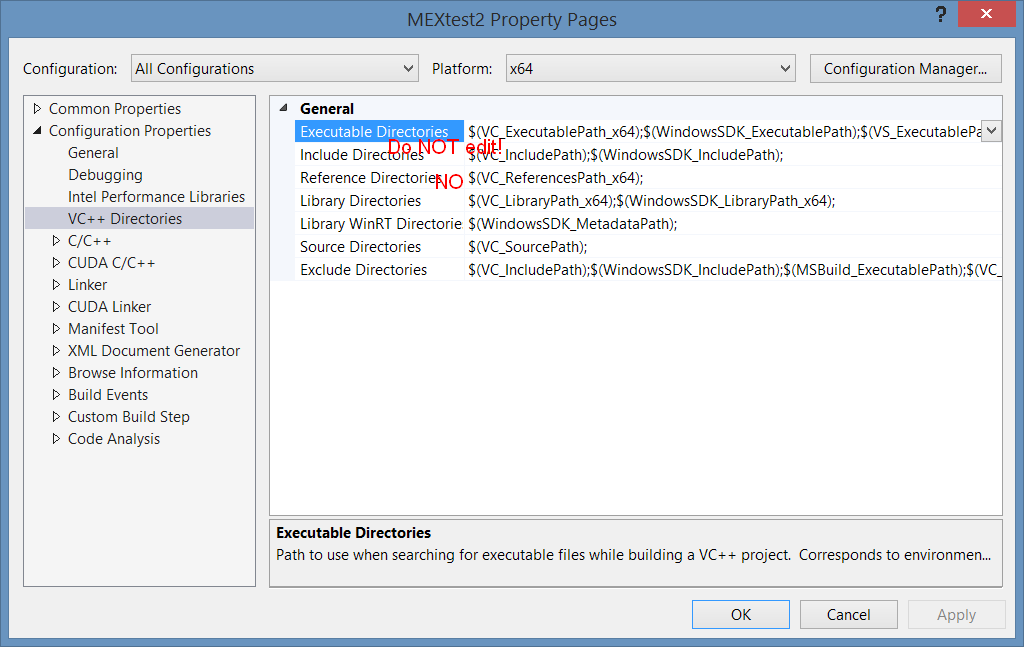Select XML Document Generator tree label

coord(154,351)
